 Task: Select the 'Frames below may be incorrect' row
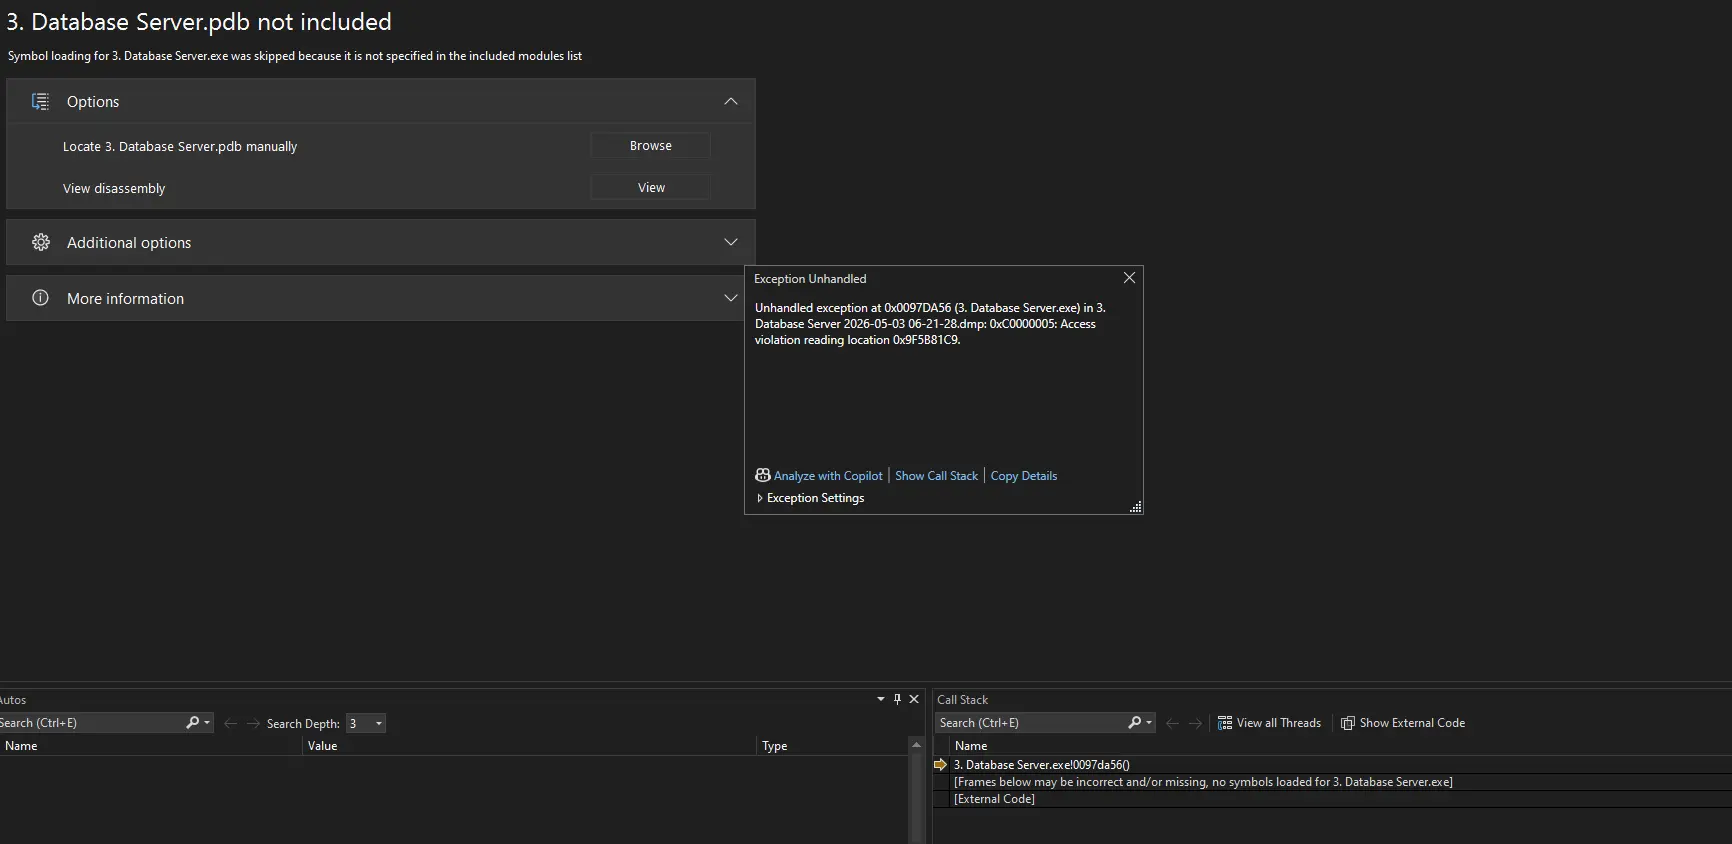coord(1203,782)
